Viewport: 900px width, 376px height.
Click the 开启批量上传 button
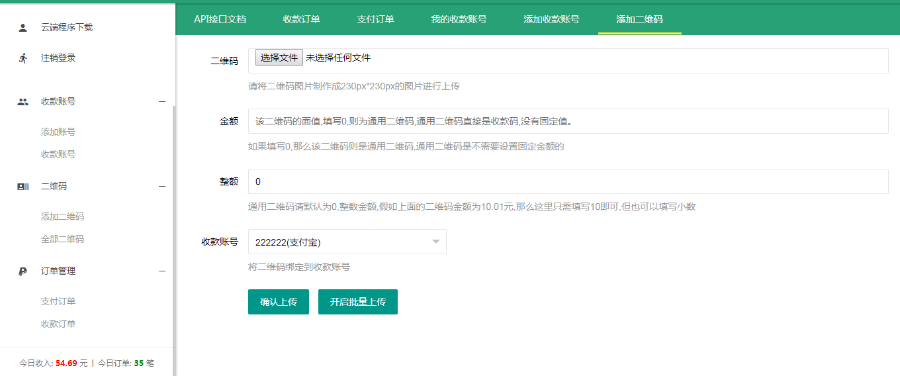pos(358,302)
